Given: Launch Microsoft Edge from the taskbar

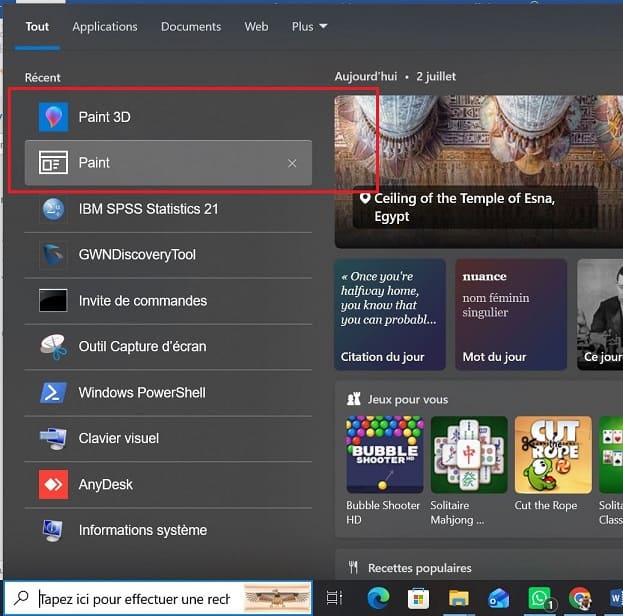Looking at the screenshot, I should (x=378, y=598).
